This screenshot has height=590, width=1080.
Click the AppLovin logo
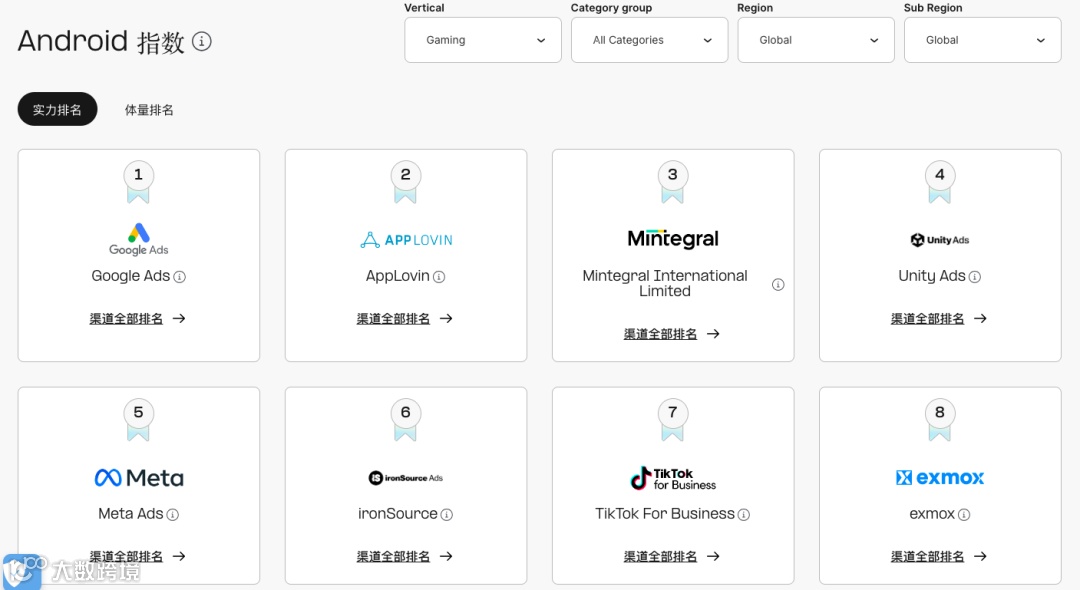pos(406,240)
